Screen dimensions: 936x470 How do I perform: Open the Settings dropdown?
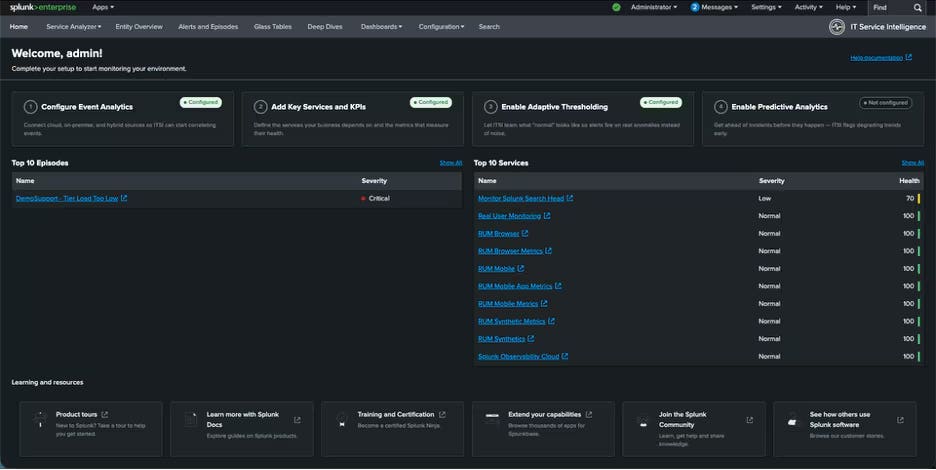(766, 7)
